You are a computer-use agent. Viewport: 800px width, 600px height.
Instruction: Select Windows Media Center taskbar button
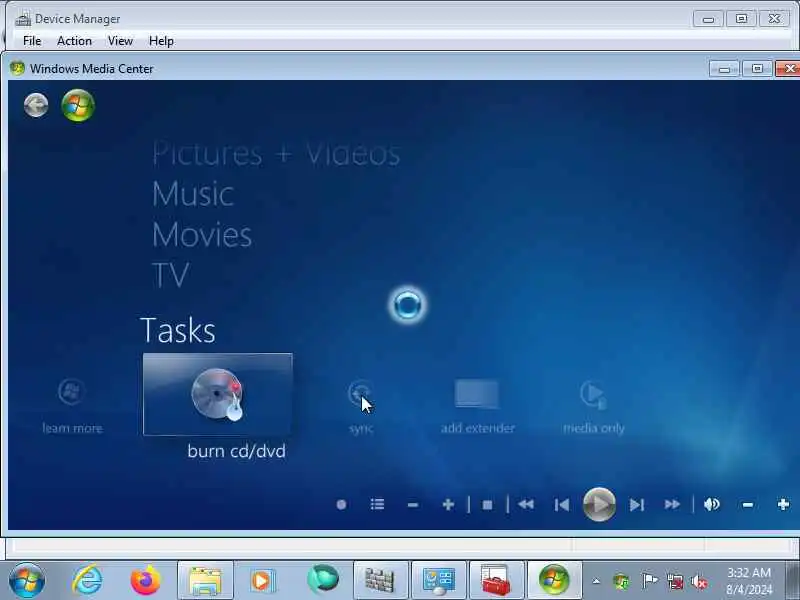click(x=554, y=580)
